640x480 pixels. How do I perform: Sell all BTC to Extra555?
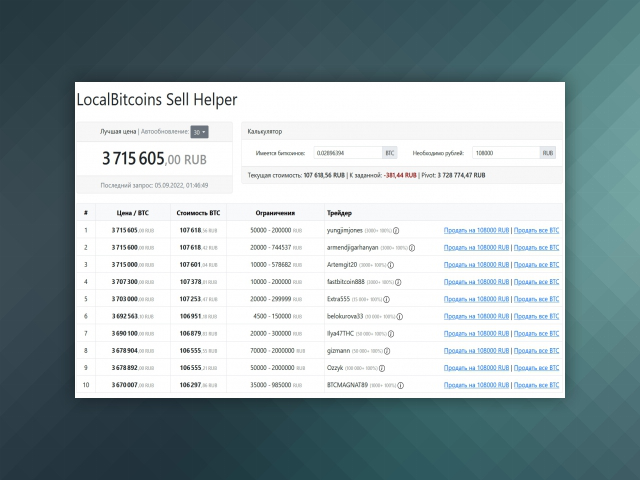536,299
